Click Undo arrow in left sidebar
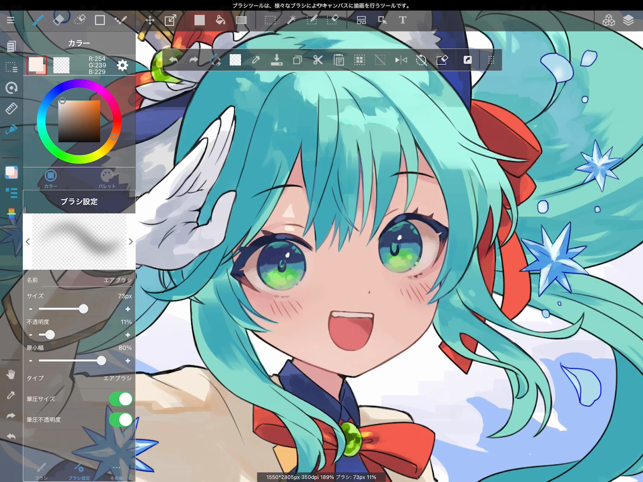The height and width of the screenshot is (482, 643). [11, 436]
